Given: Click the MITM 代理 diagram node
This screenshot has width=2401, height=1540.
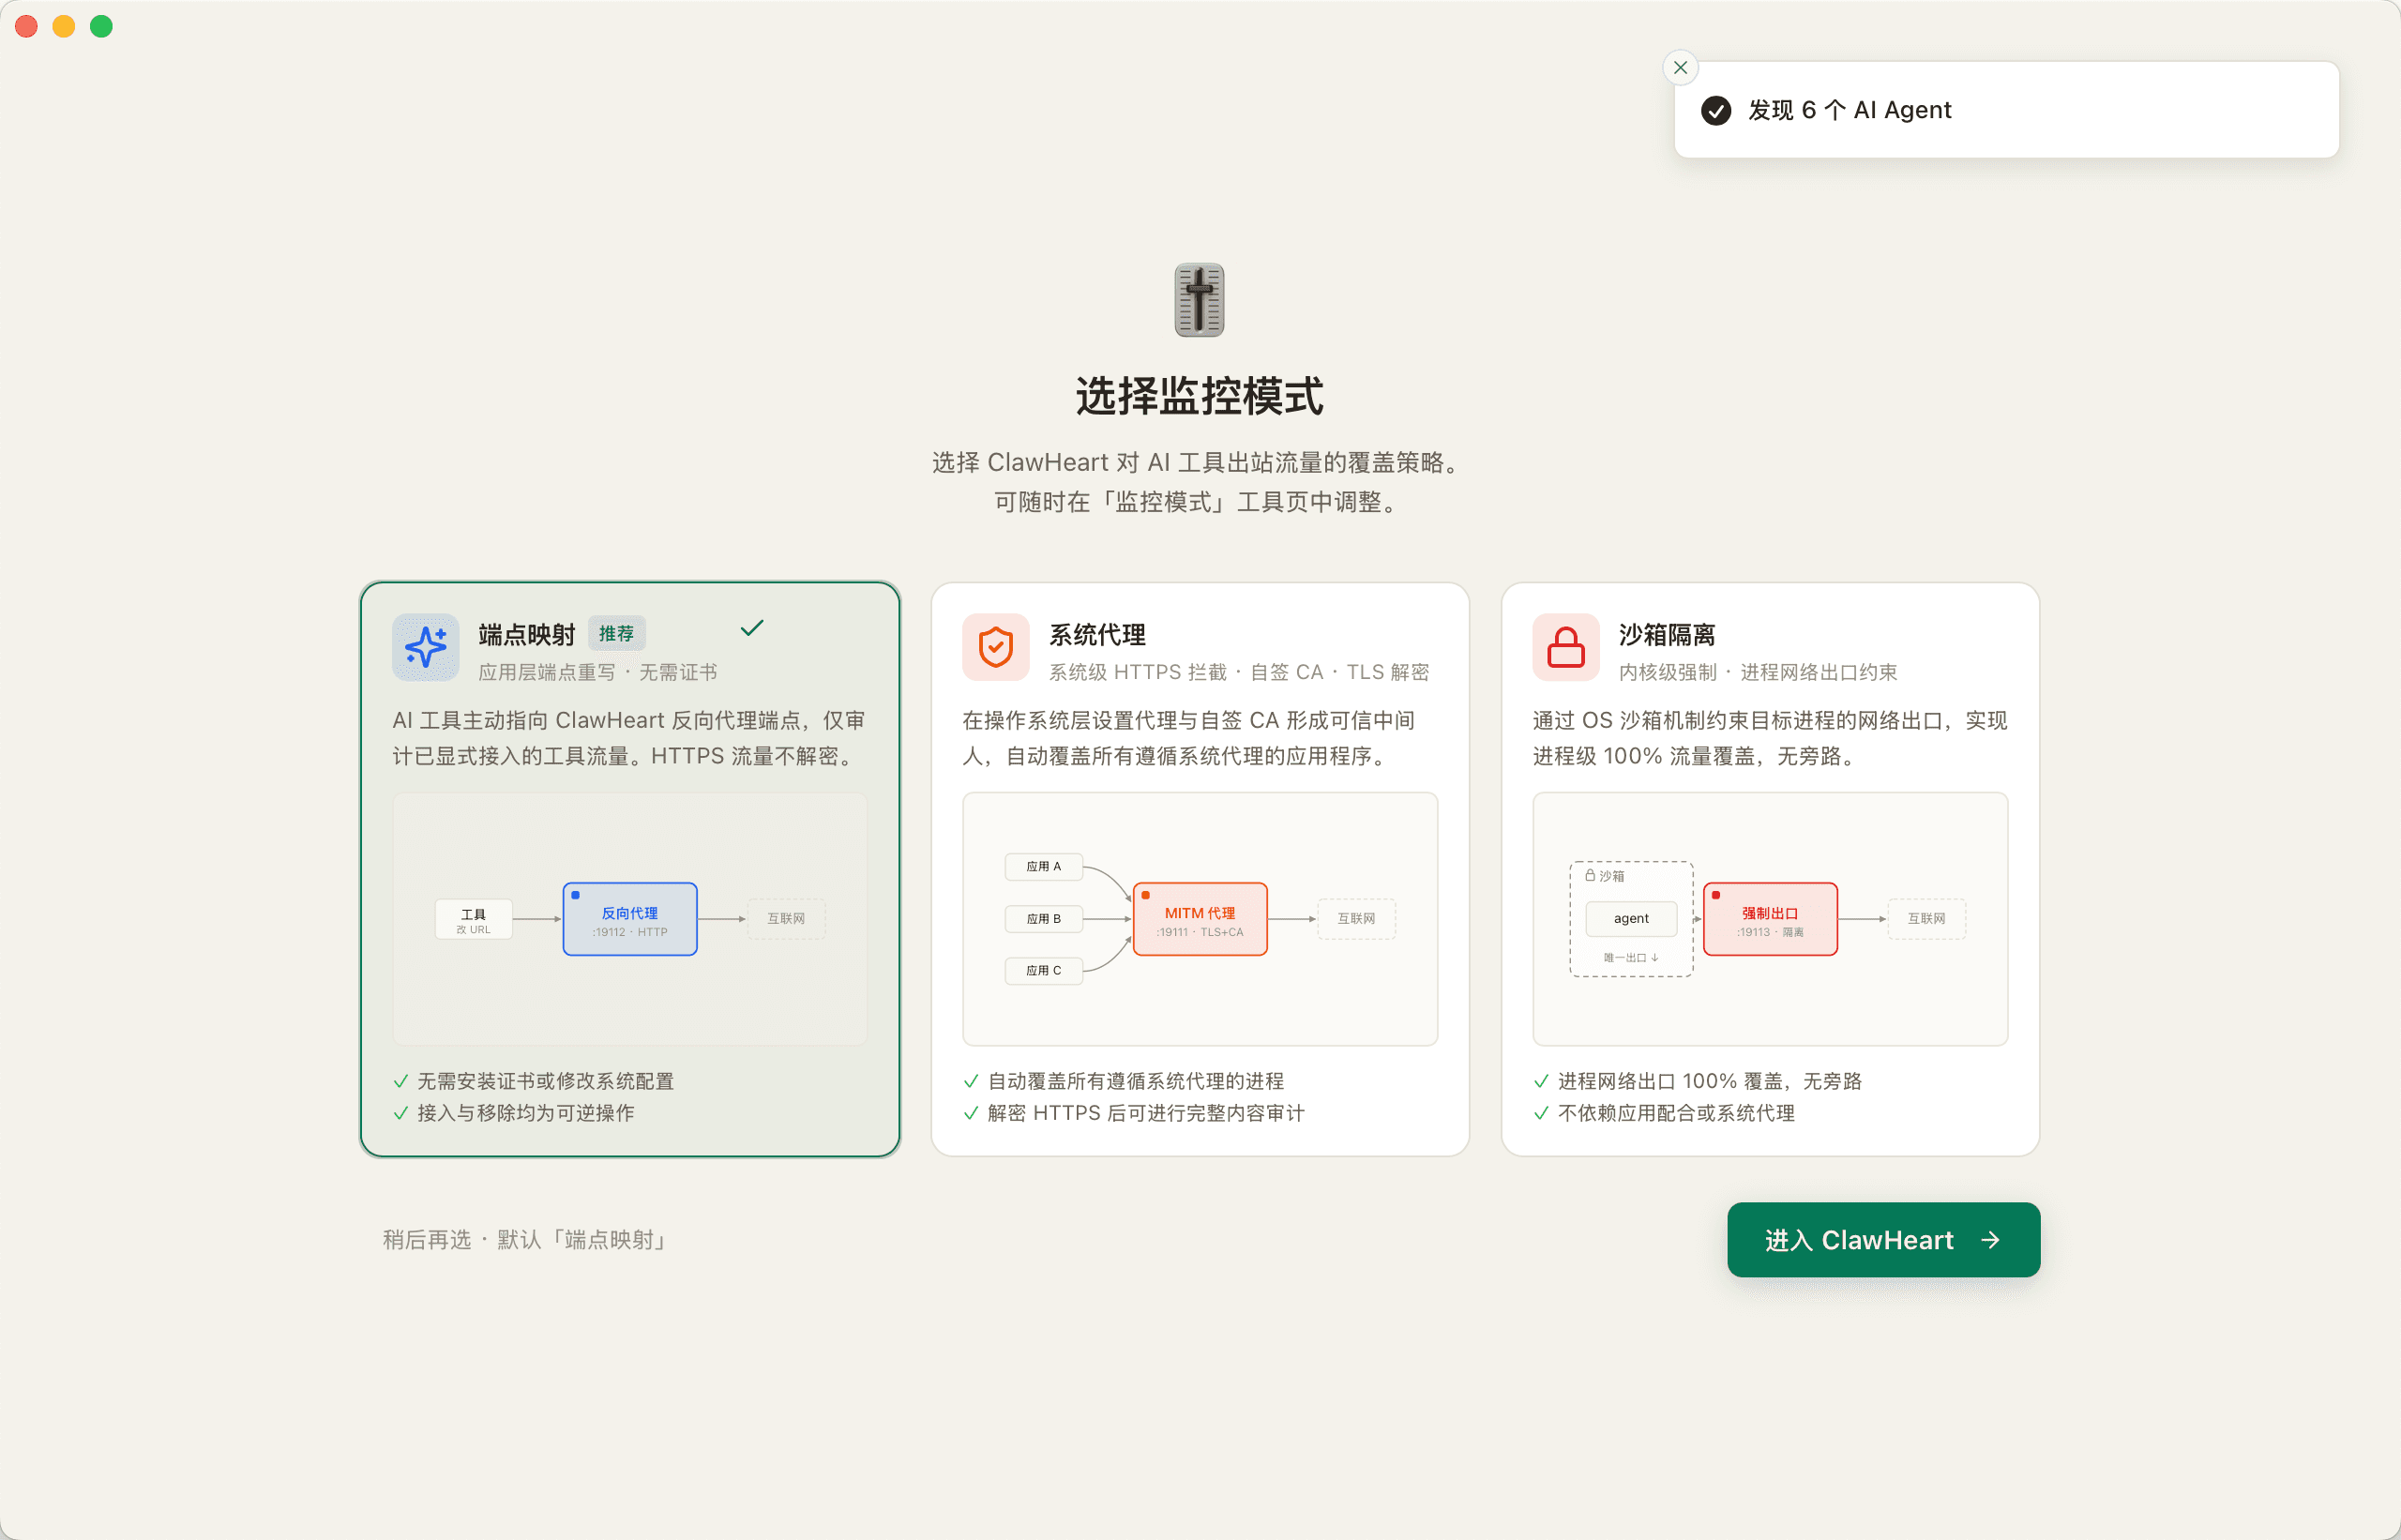Looking at the screenshot, I should (1200, 919).
